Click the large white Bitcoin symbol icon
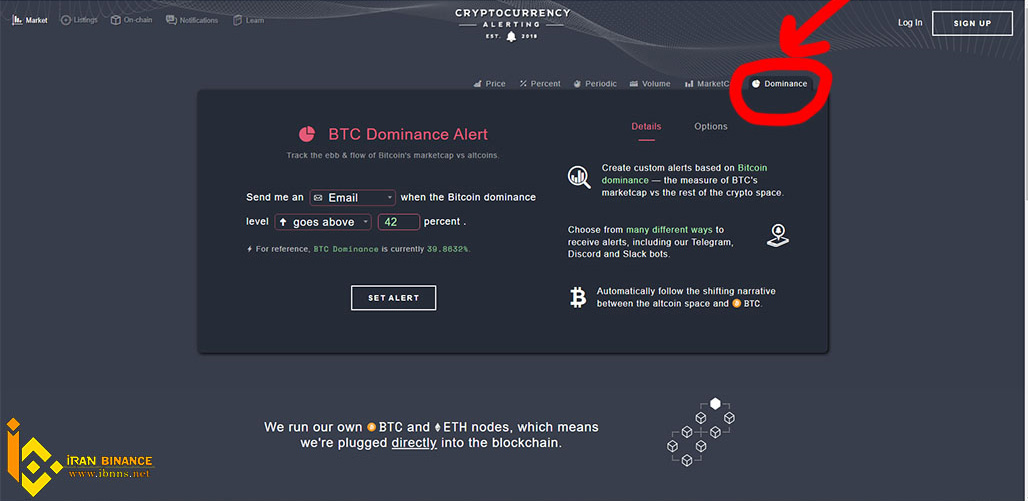The width and height of the screenshot is (1028, 501). pos(578,297)
